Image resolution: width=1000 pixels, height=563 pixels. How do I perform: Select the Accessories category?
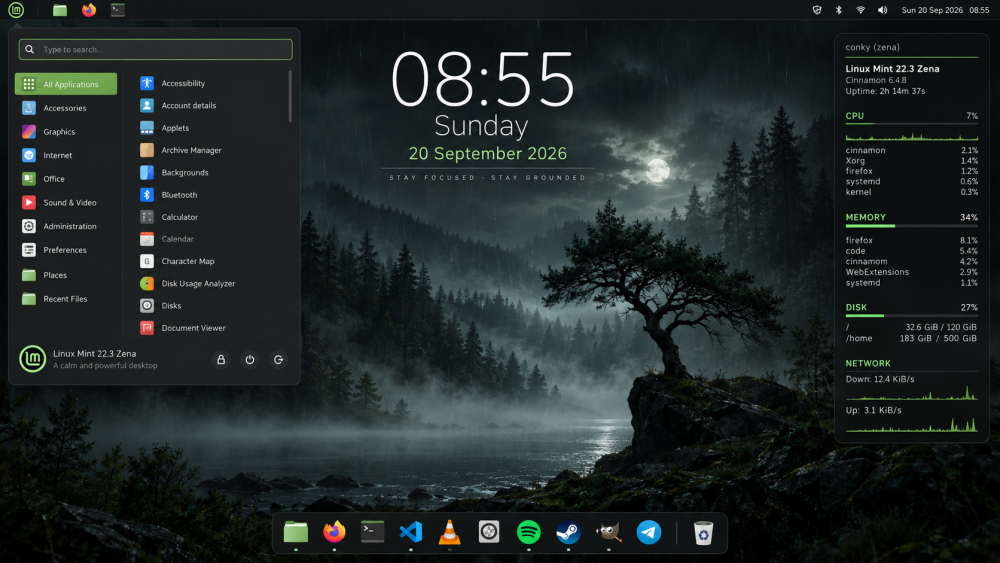coord(66,108)
